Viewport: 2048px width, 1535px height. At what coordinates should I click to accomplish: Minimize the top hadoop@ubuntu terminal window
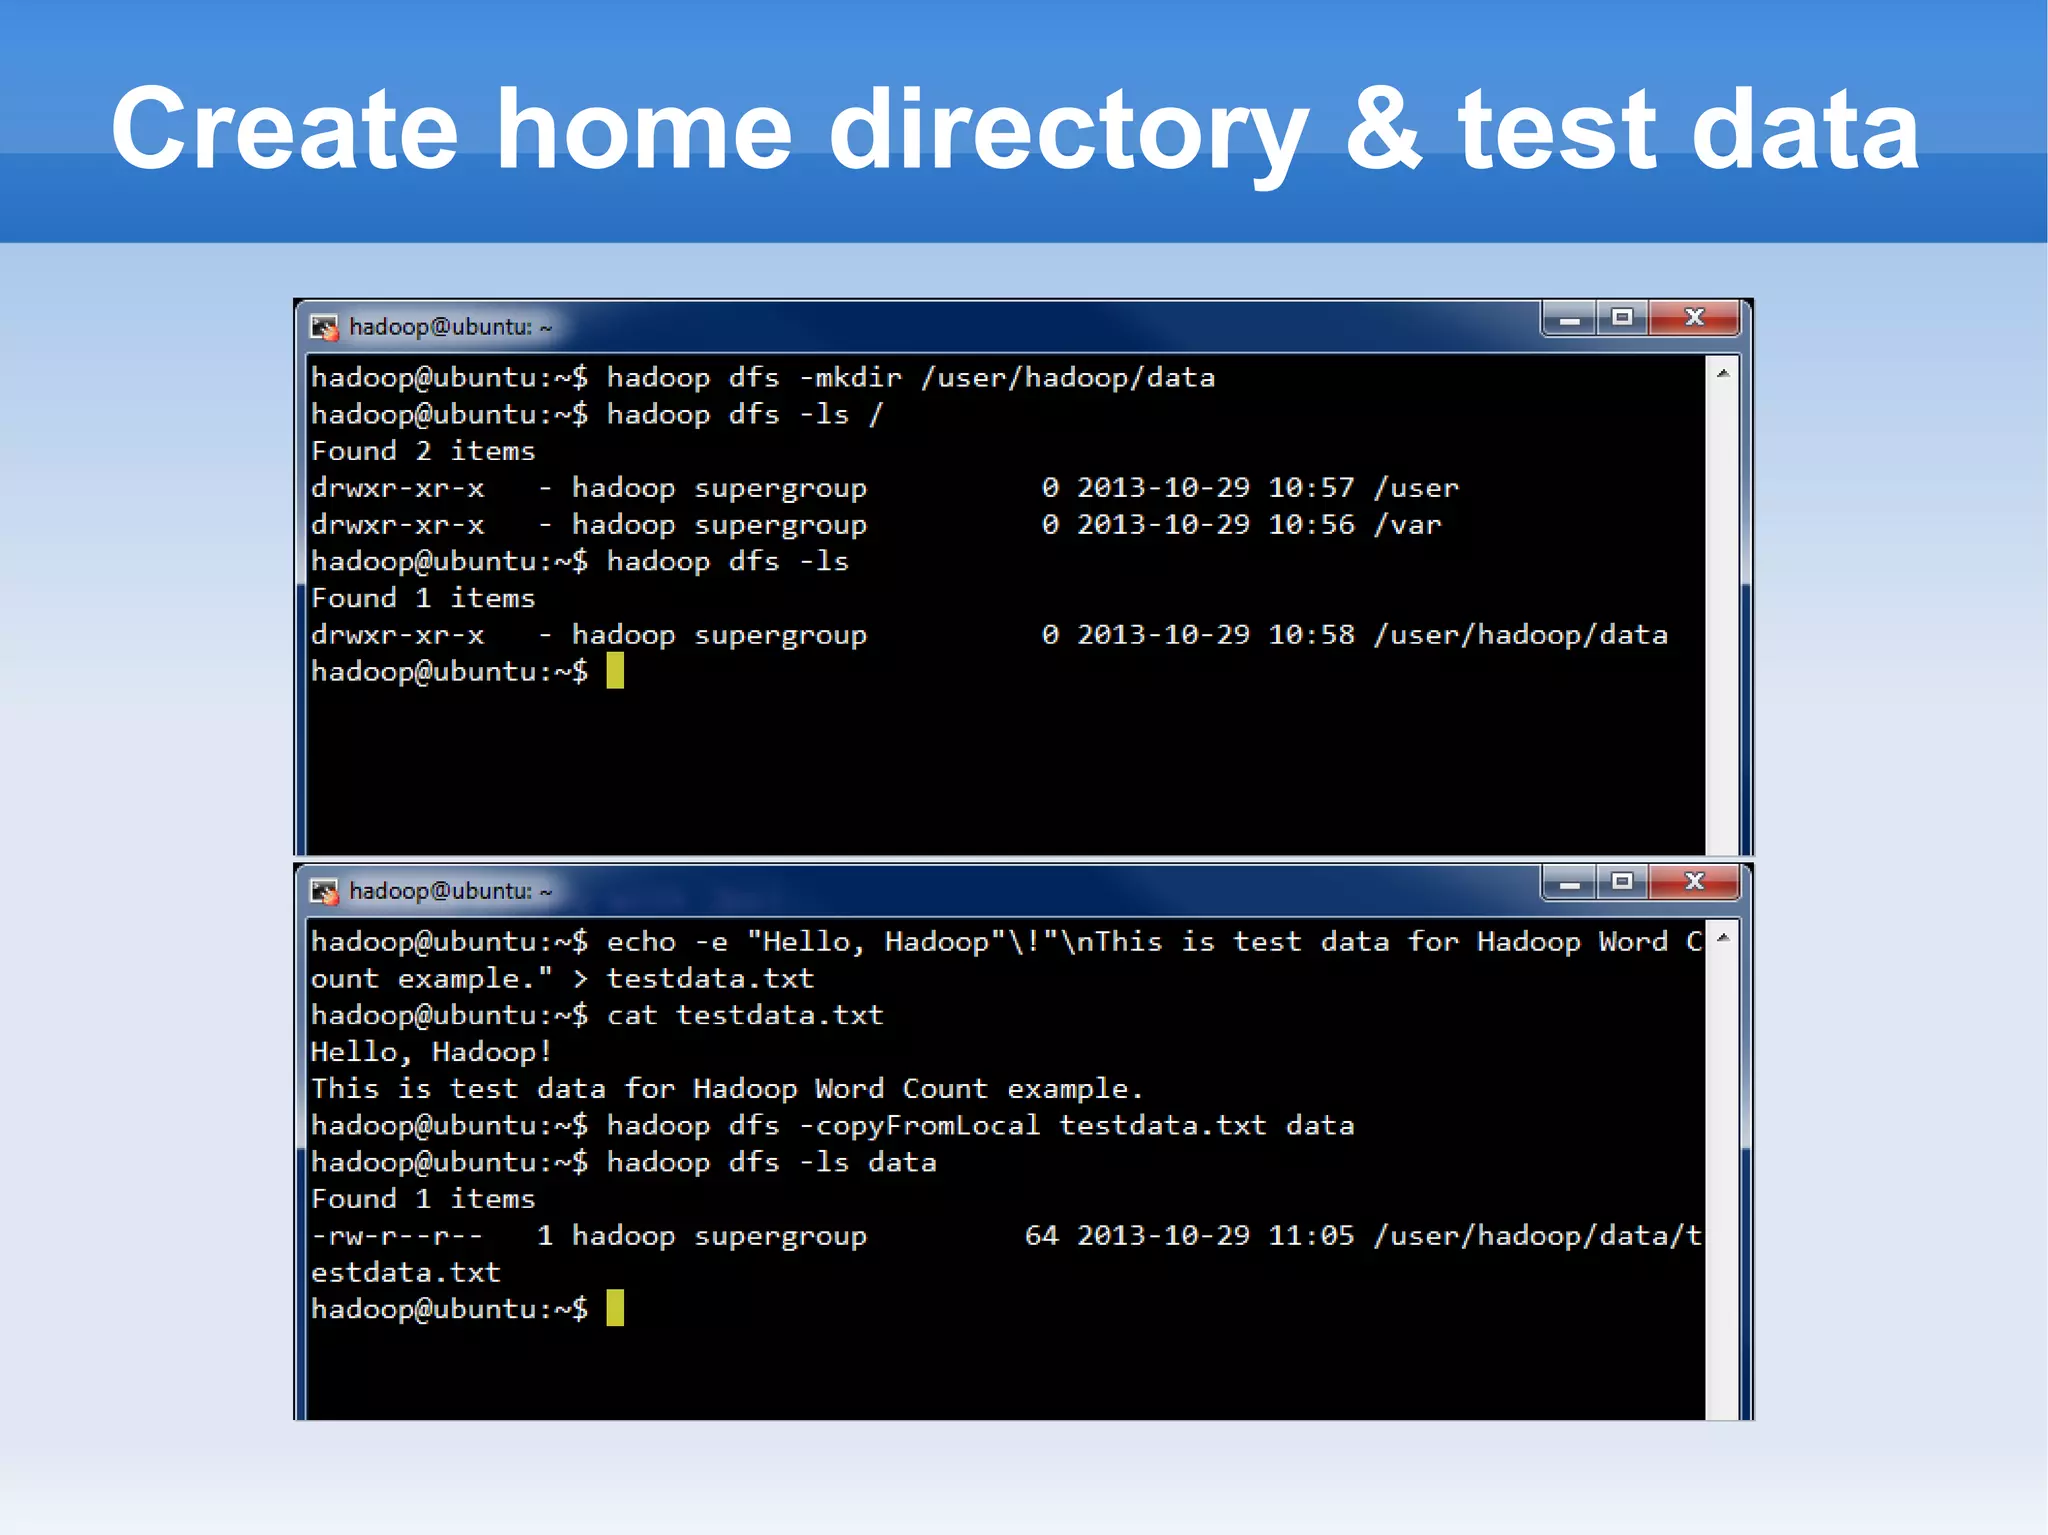point(1569,319)
